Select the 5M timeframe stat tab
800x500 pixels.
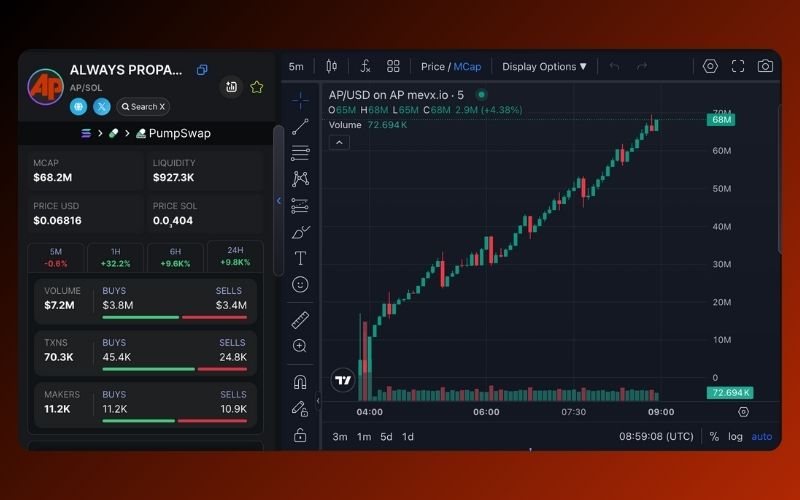tap(56, 257)
